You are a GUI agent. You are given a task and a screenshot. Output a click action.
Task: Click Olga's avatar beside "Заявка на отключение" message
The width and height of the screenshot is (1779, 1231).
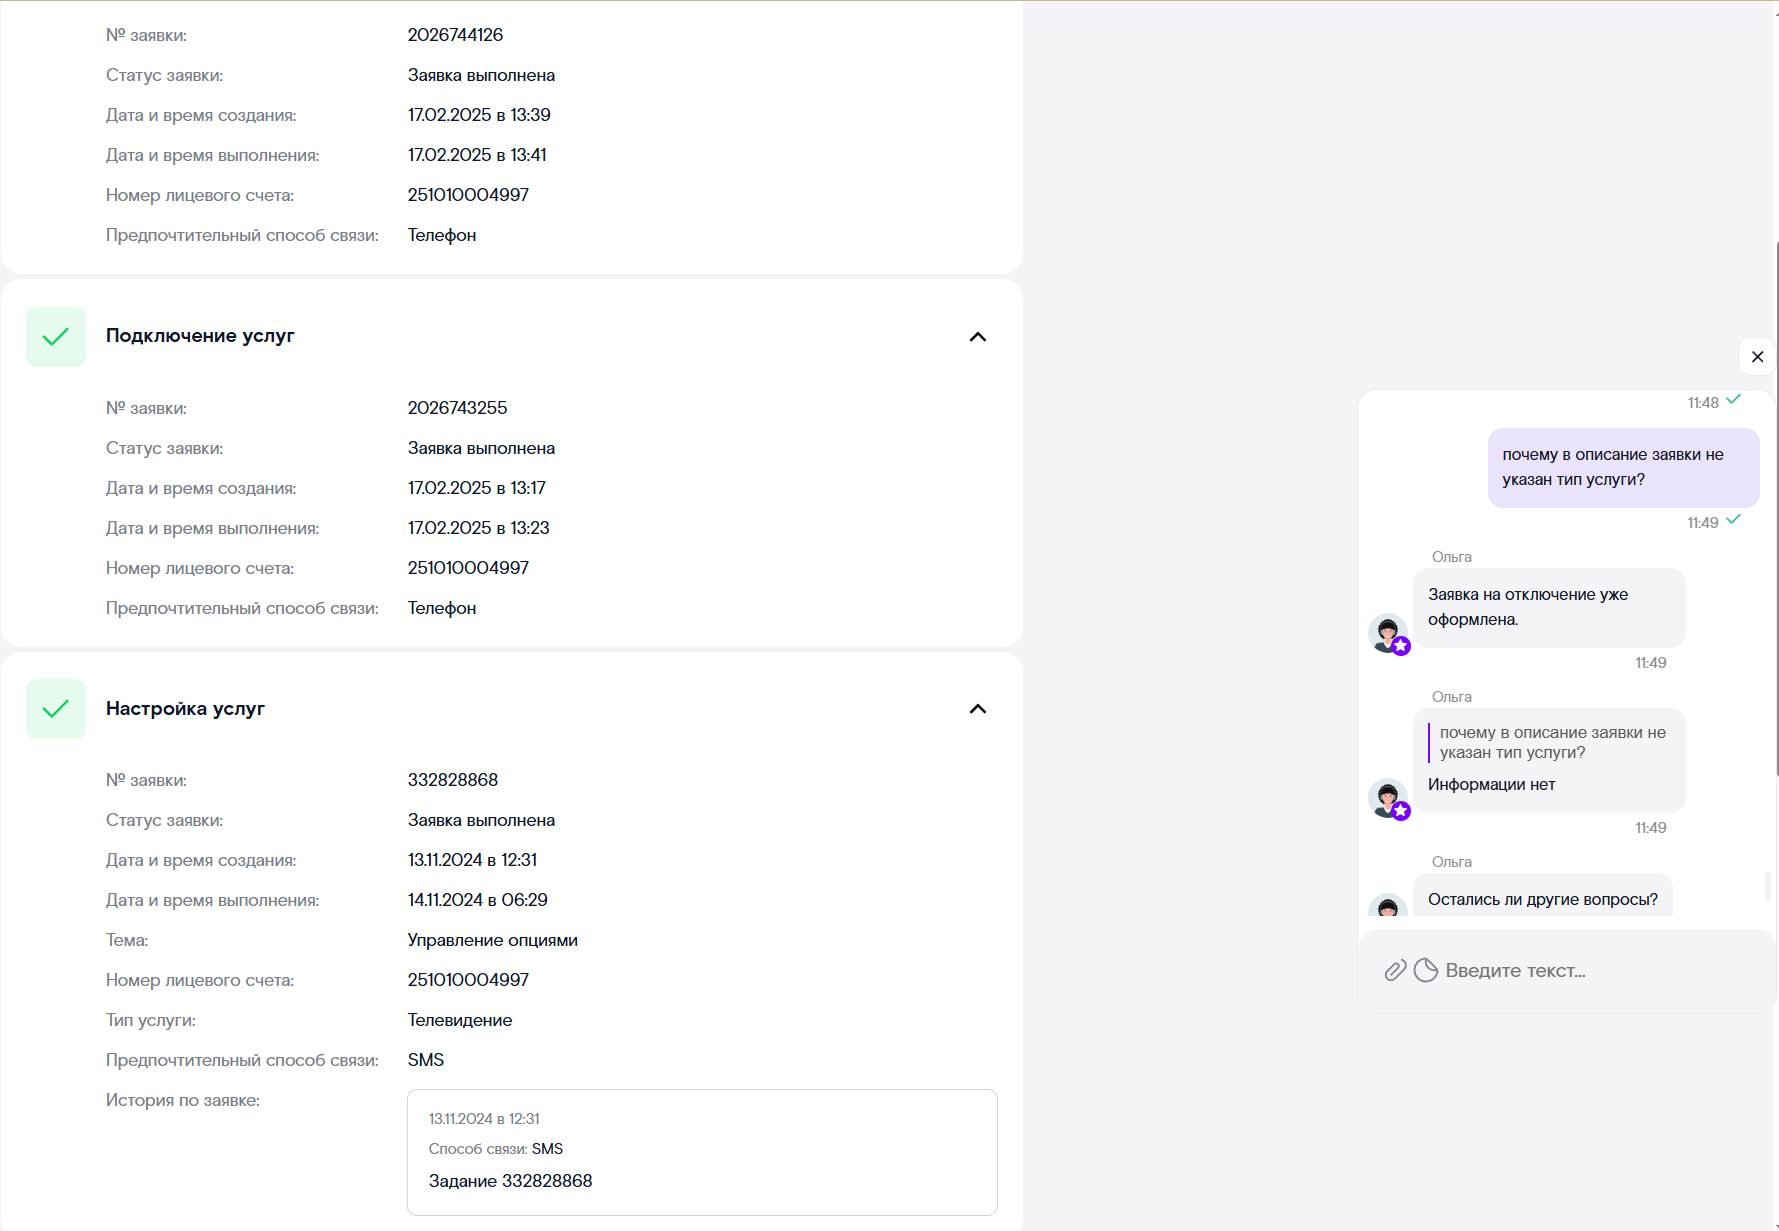[x=1388, y=634]
